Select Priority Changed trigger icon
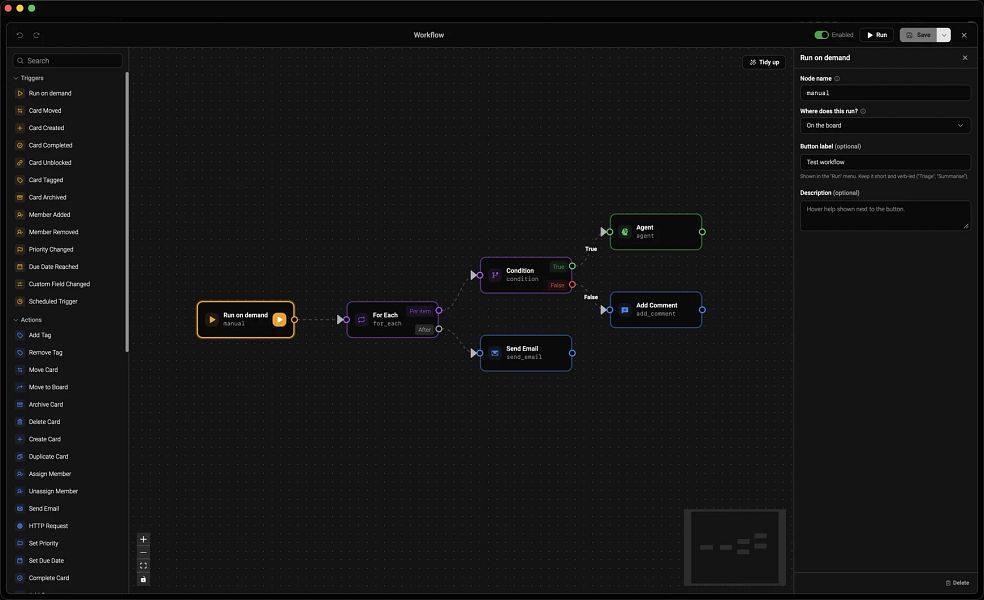 pyautogui.click(x=20, y=250)
